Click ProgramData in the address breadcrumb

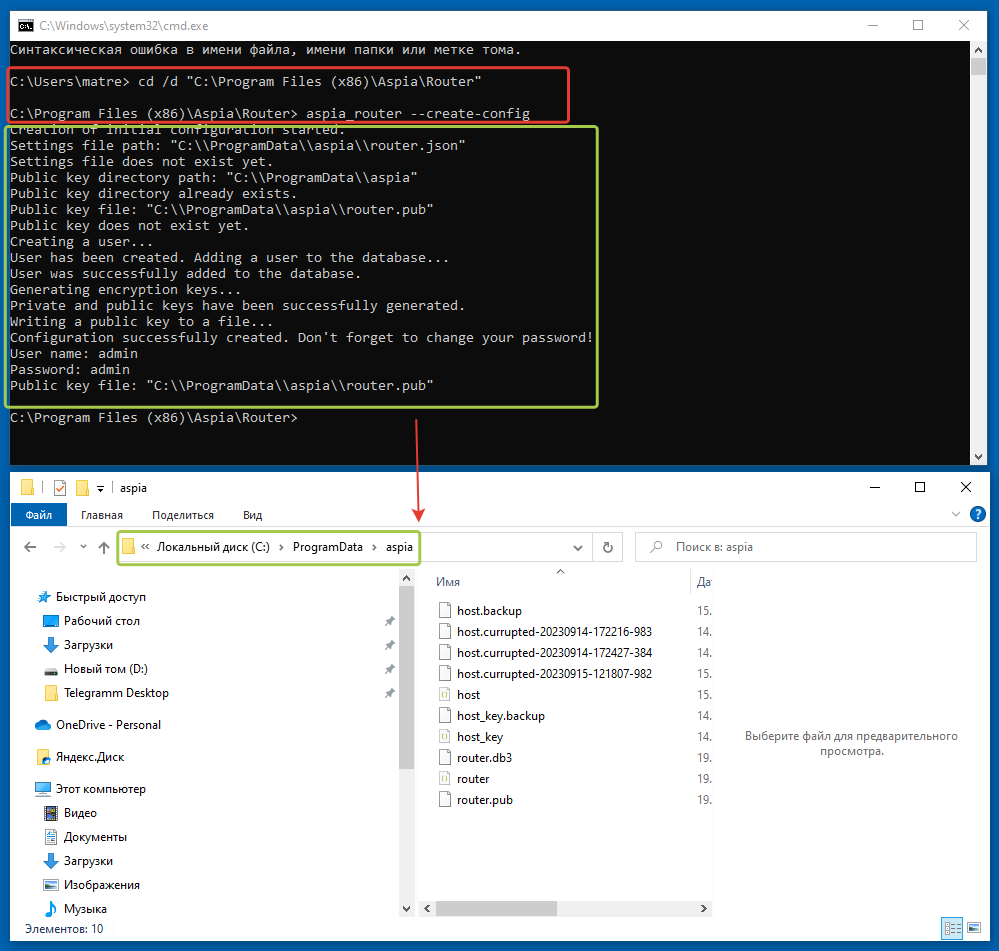coord(327,547)
